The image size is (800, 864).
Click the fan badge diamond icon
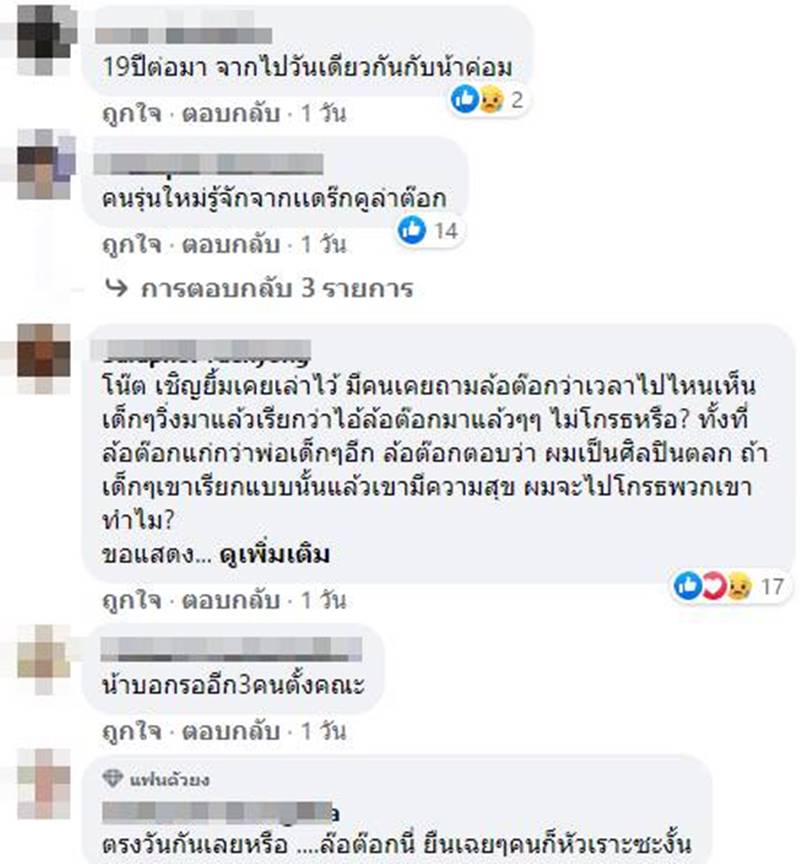click(113, 779)
